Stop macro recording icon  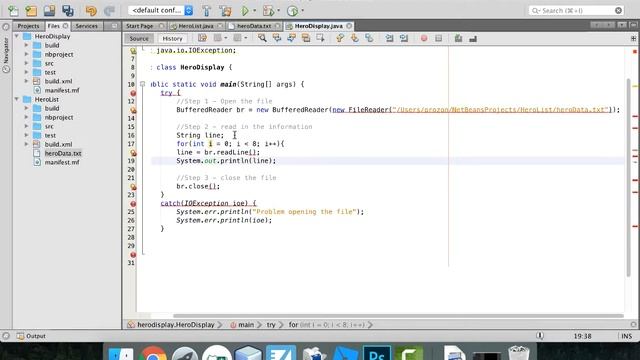438,38
